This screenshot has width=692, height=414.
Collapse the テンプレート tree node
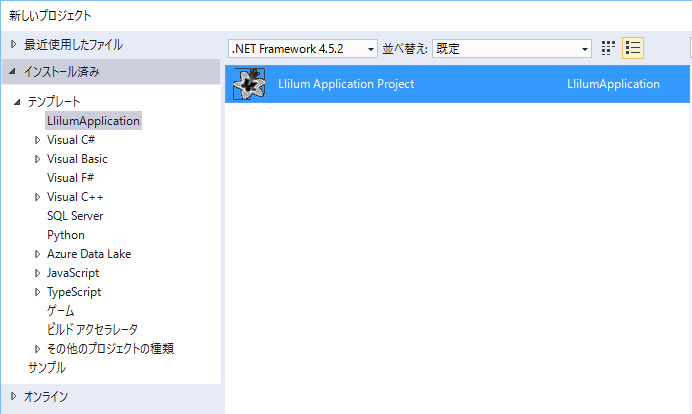click(18, 102)
